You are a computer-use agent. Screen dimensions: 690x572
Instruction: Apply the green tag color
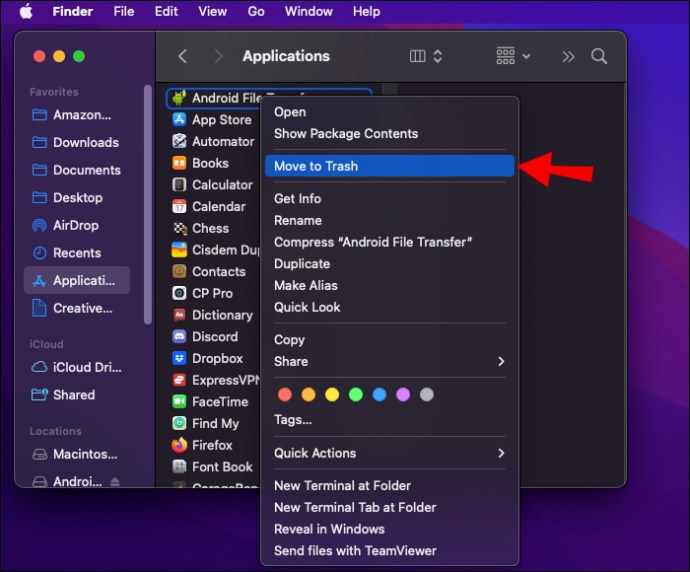(x=356, y=394)
